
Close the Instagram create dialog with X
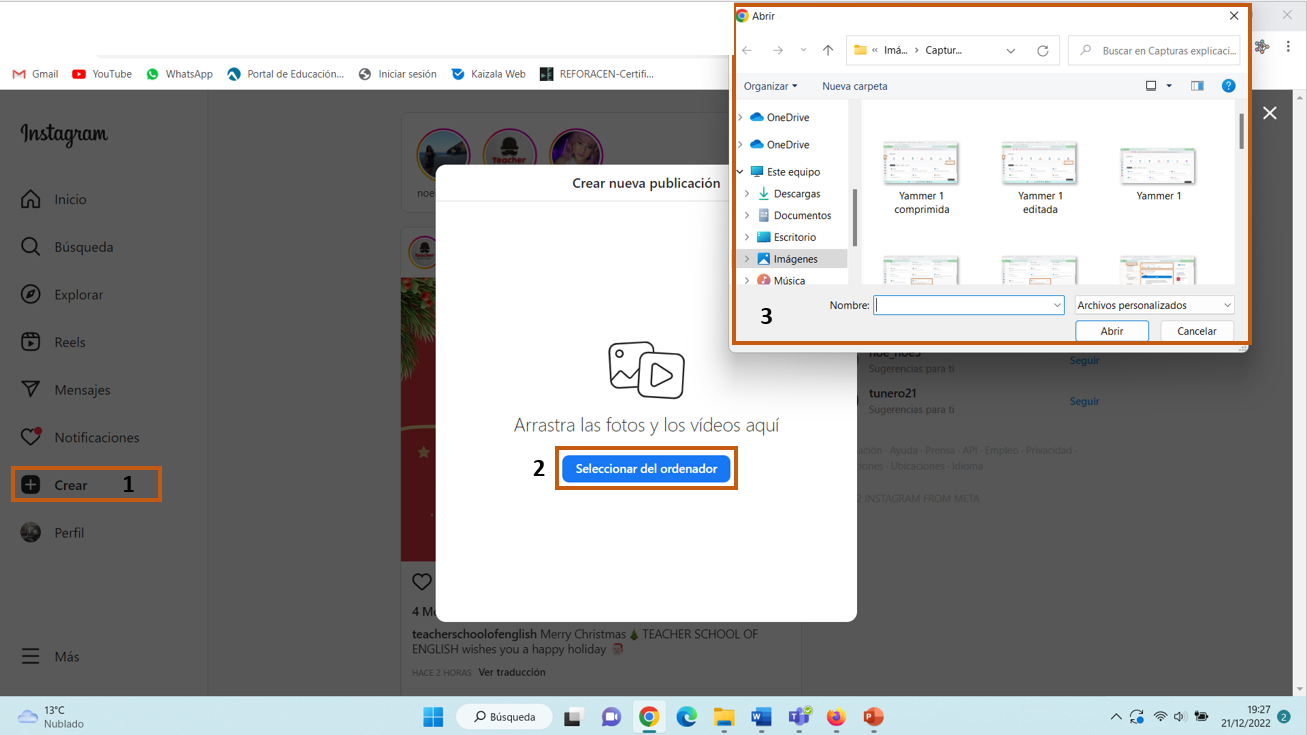pyautogui.click(x=1270, y=113)
